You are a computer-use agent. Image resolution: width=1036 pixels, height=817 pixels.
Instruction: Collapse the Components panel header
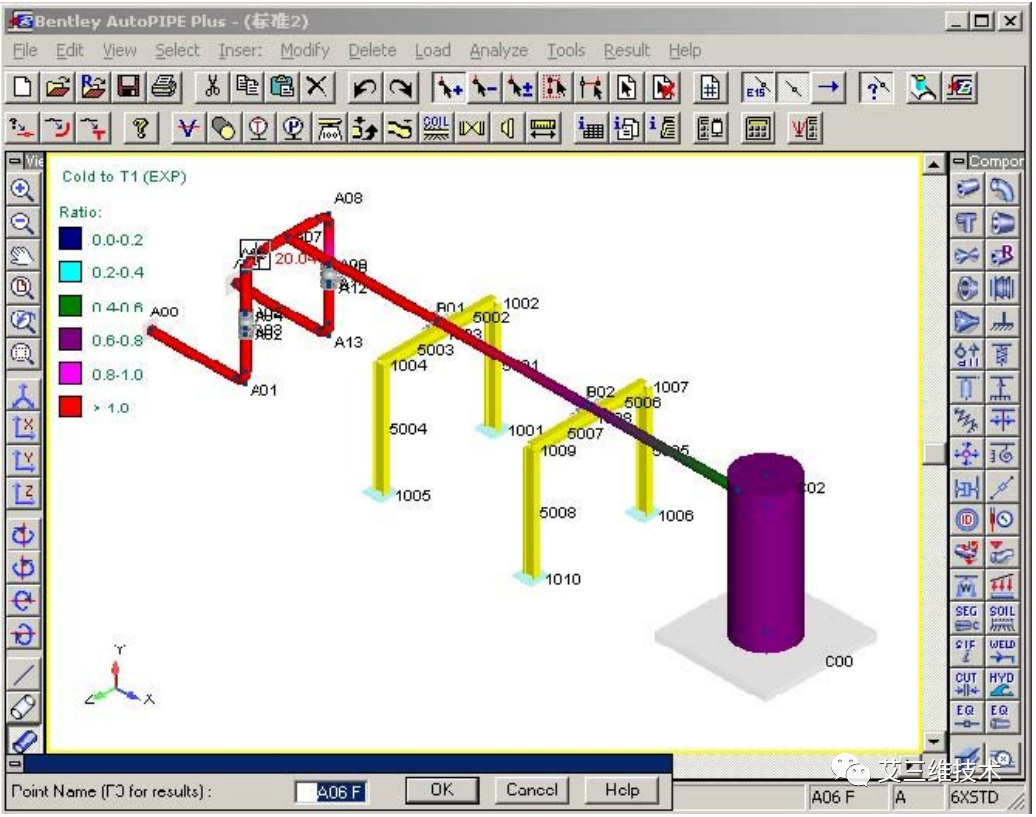[959, 161]
